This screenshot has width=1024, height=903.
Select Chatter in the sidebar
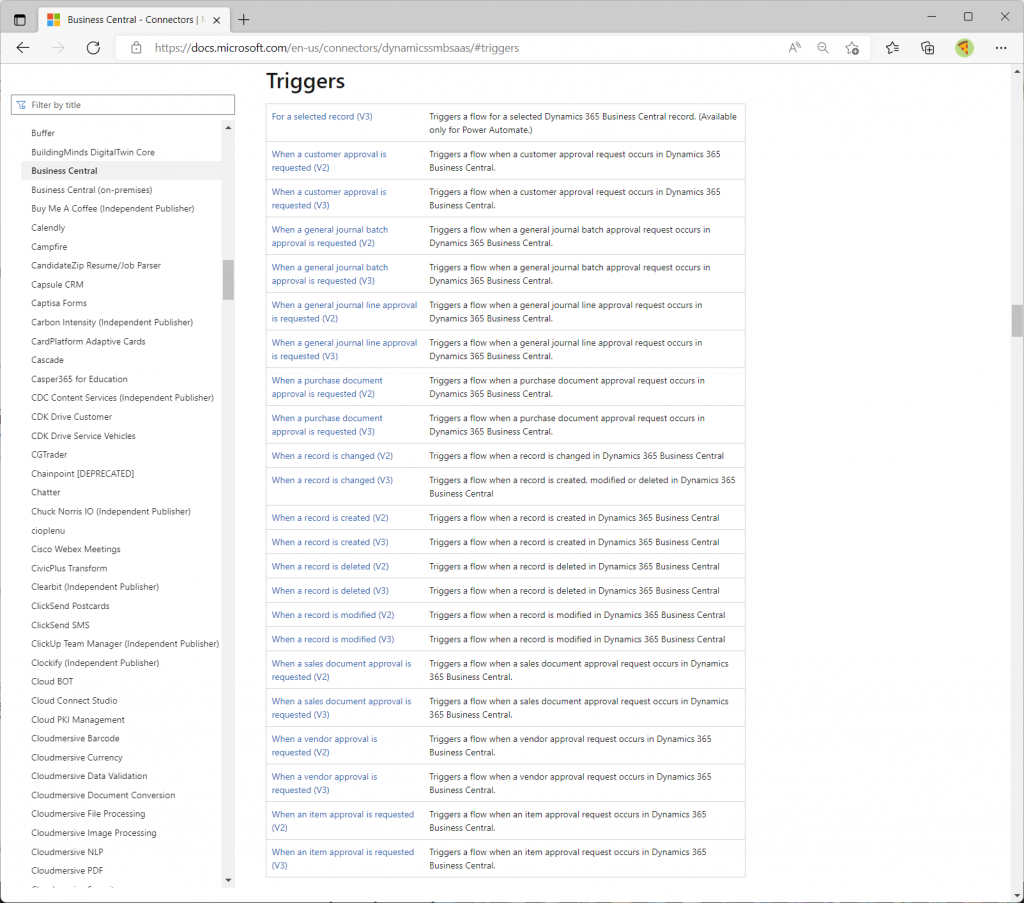pos(46,492)
